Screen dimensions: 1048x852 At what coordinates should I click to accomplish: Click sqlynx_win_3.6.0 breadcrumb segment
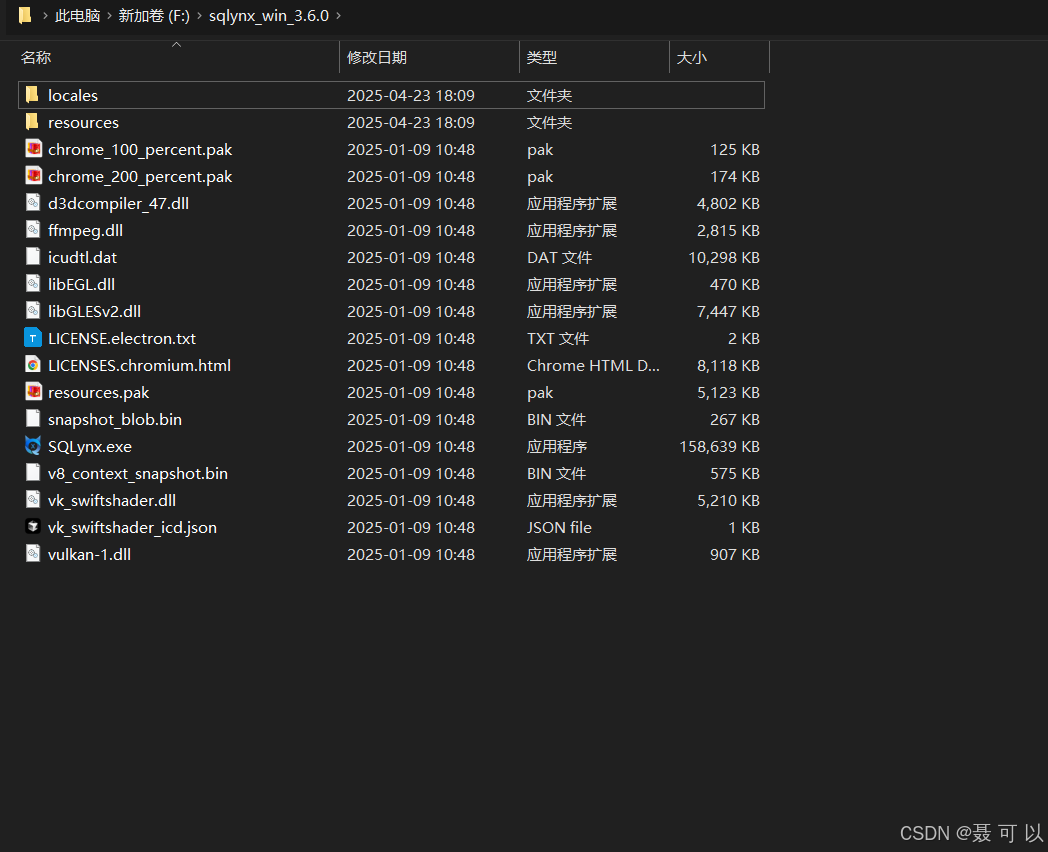click(269, 15)
